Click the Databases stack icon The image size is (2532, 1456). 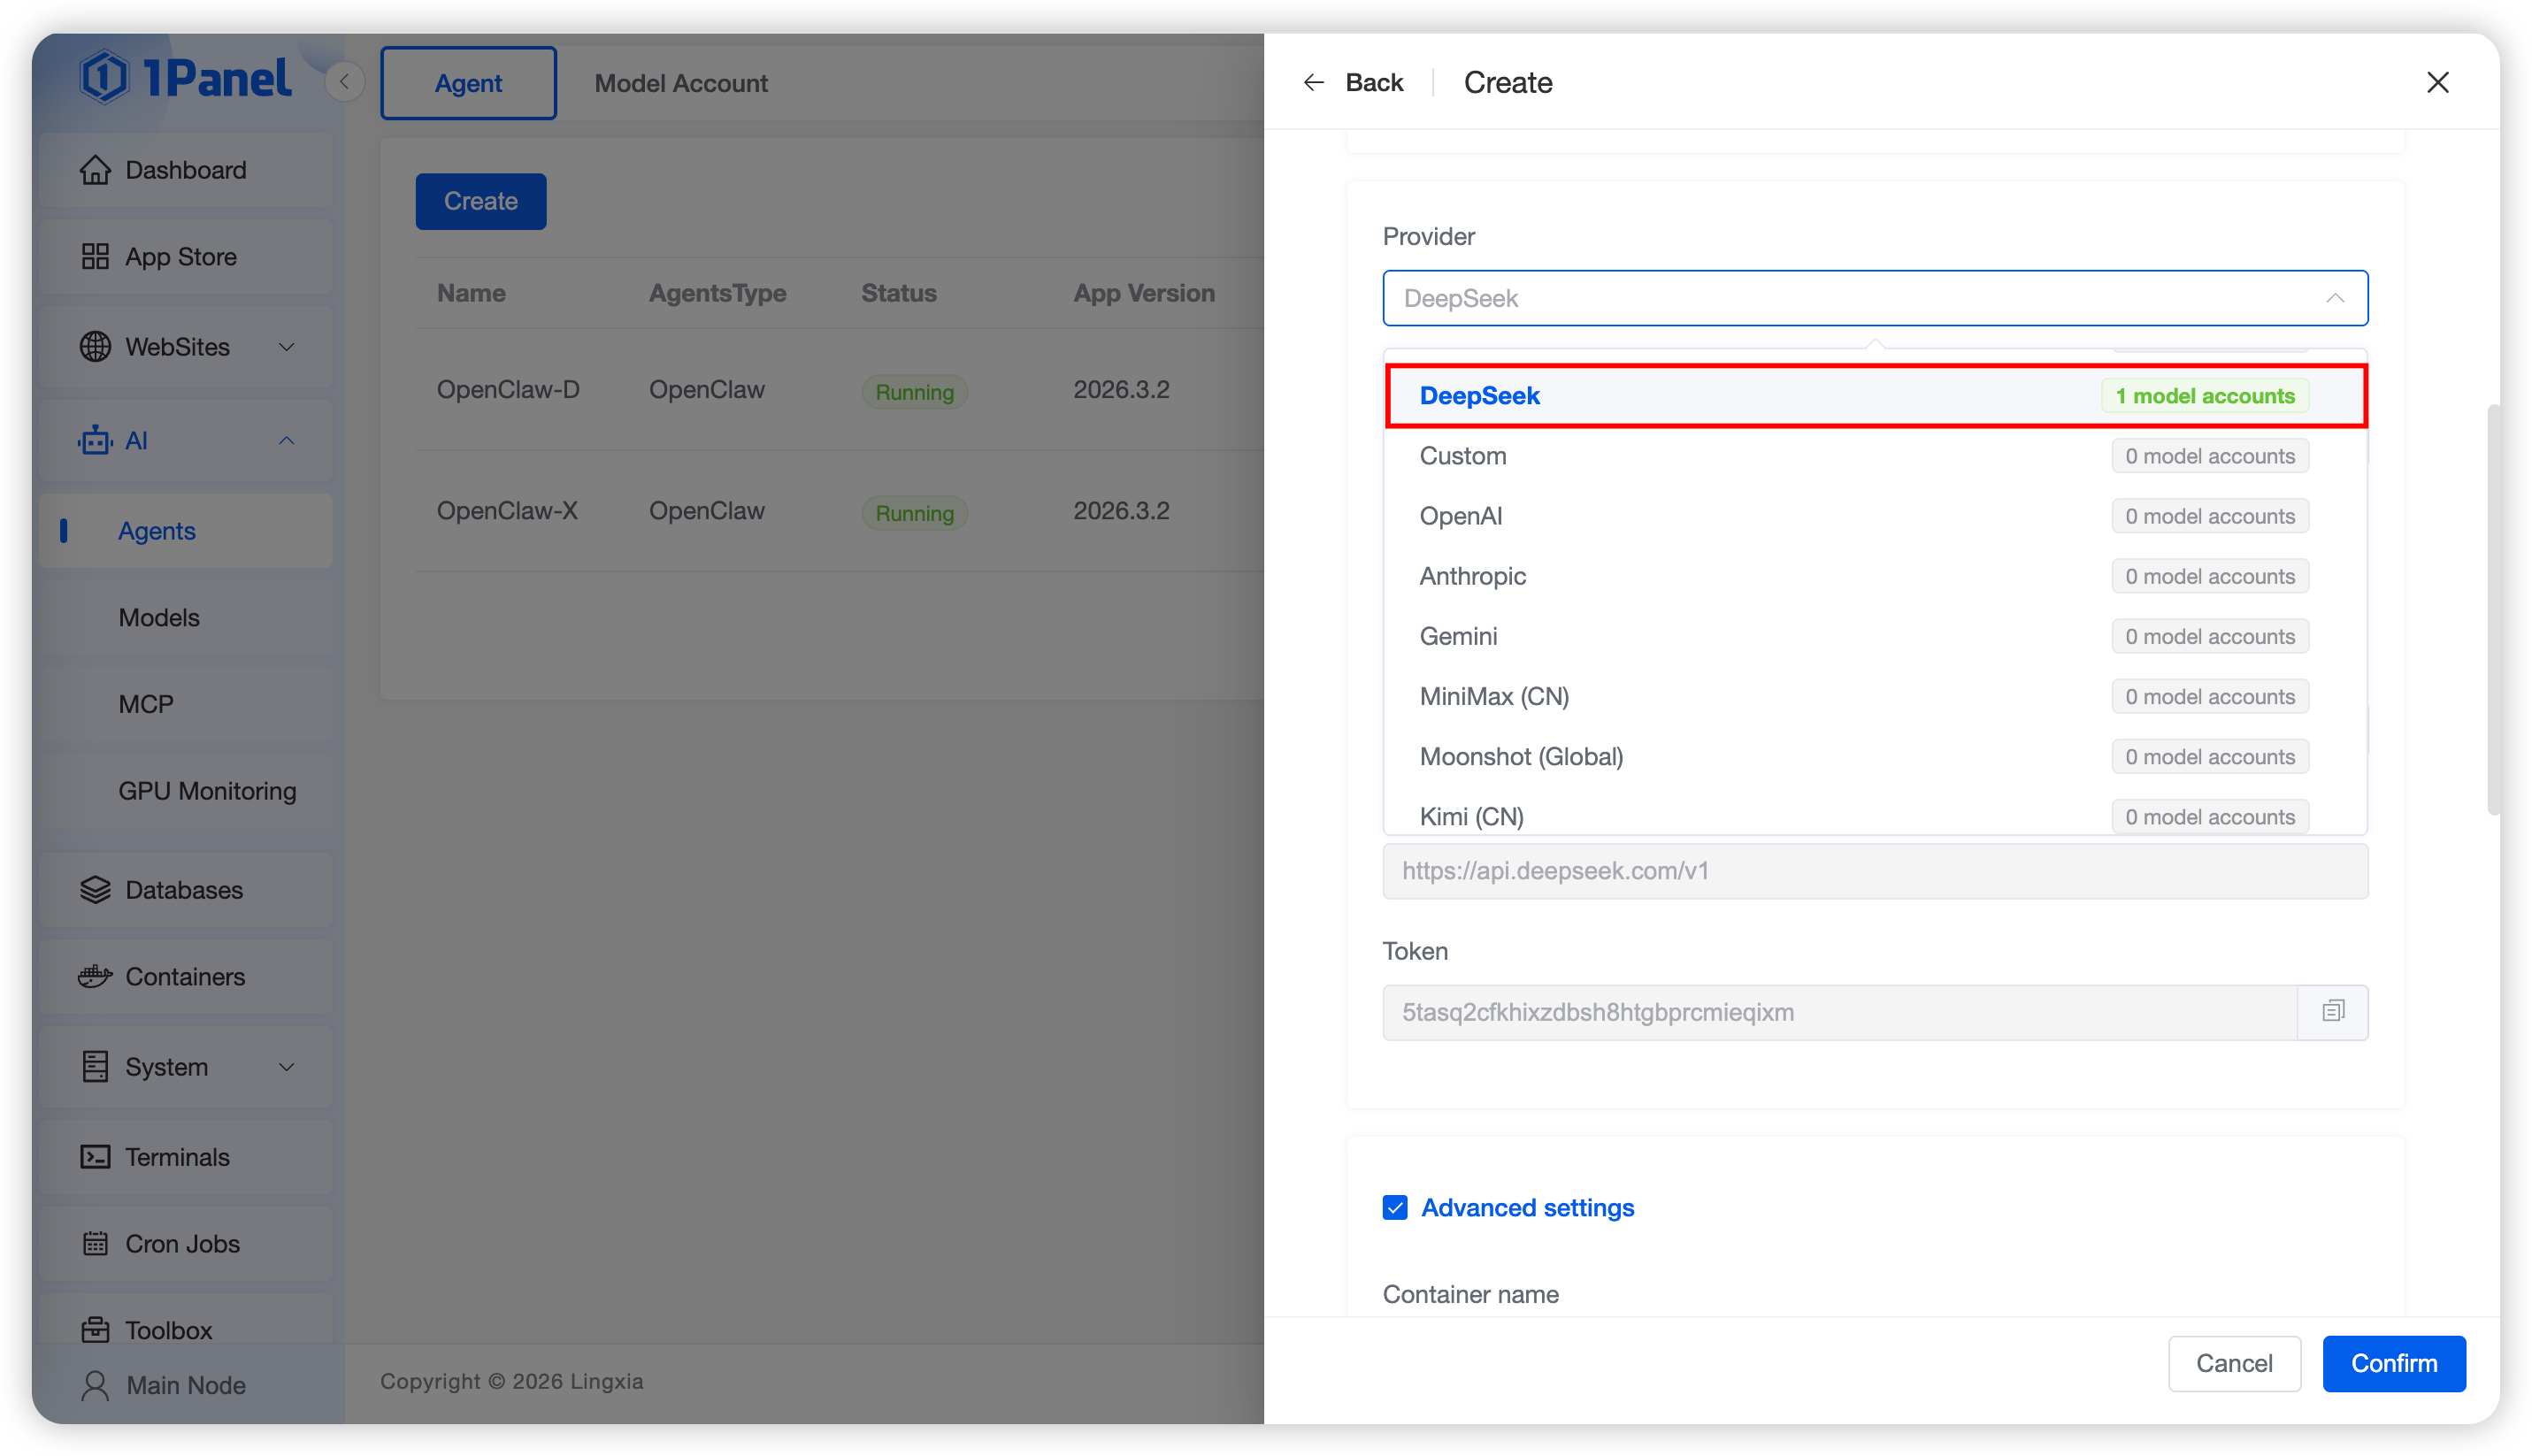(95, 890)
